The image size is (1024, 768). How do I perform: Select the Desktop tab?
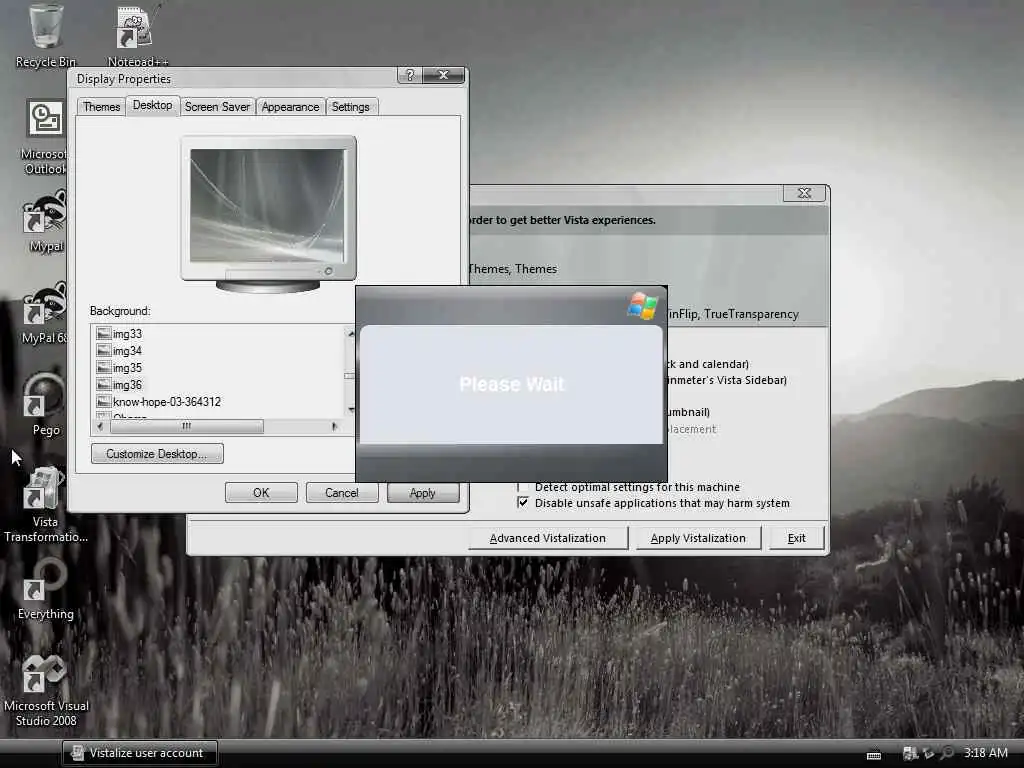click(x=152, y=105)
